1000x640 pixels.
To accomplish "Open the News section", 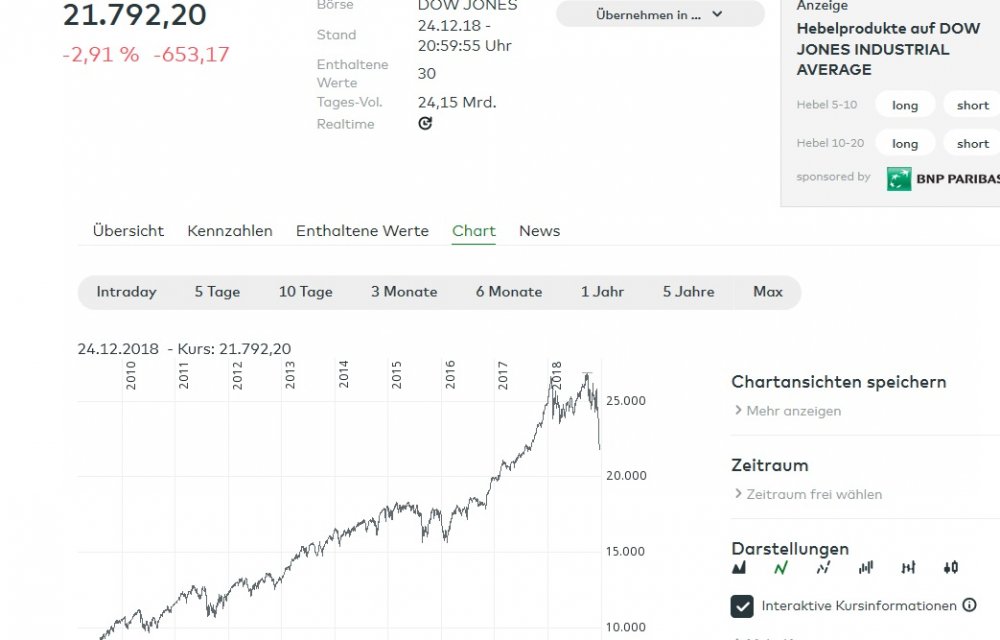I will coord(539,230).
